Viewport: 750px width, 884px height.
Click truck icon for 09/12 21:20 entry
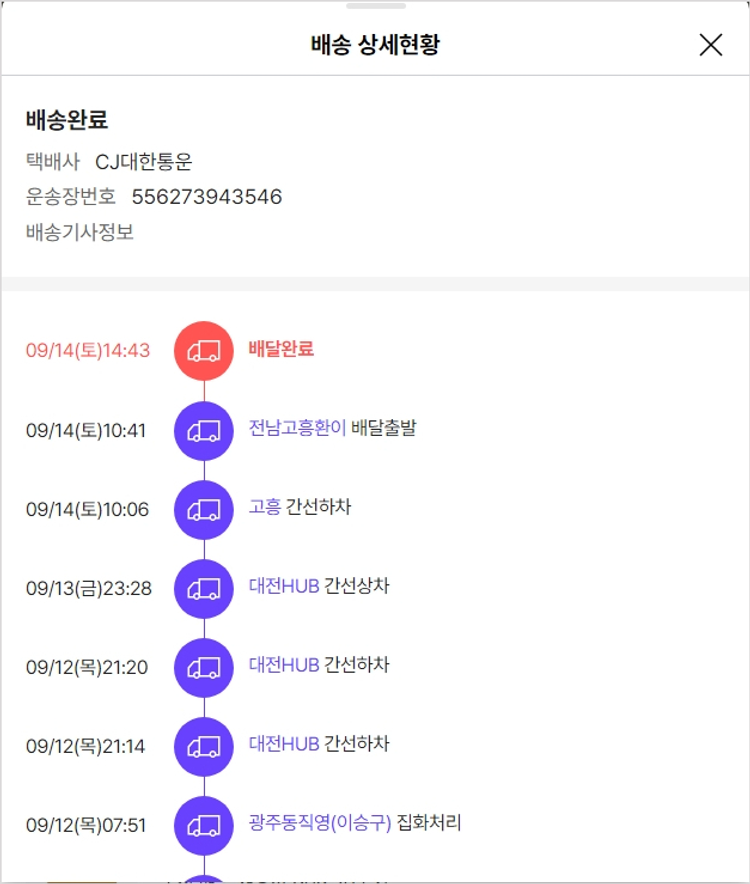[204, 667]
